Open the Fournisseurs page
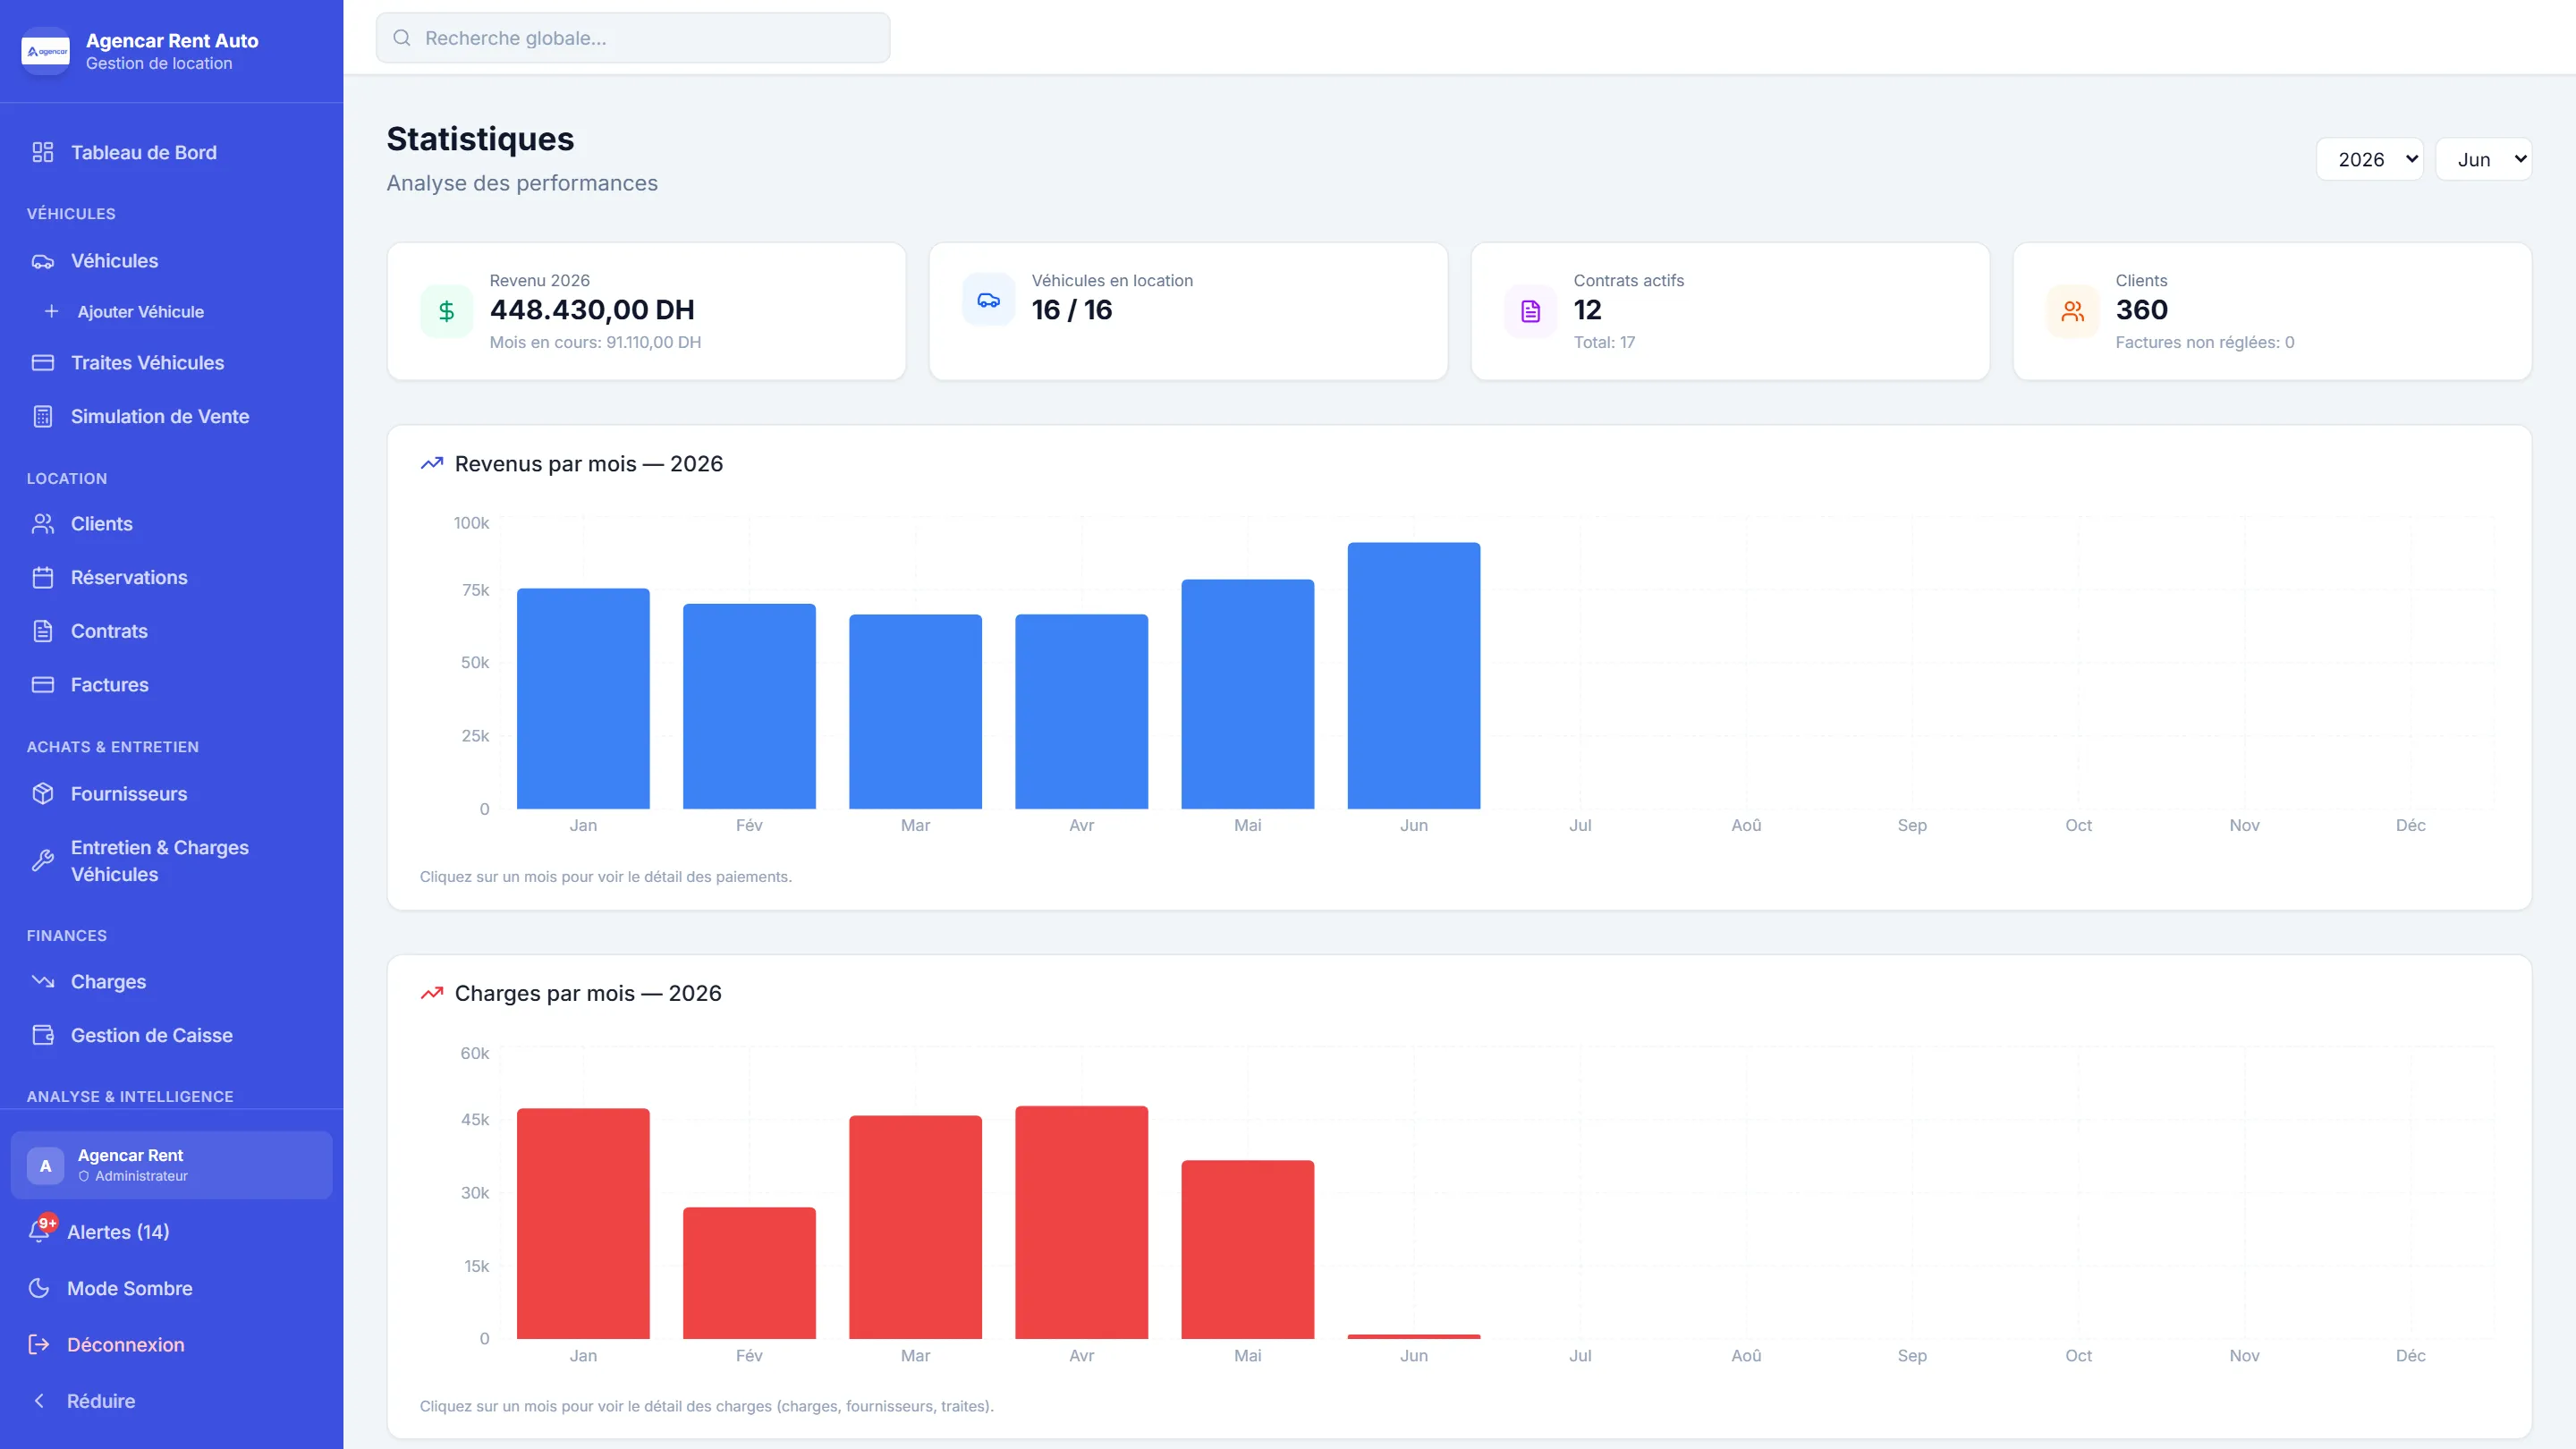This screenshot has width=2576, height=1449. [x=171, y=794]
